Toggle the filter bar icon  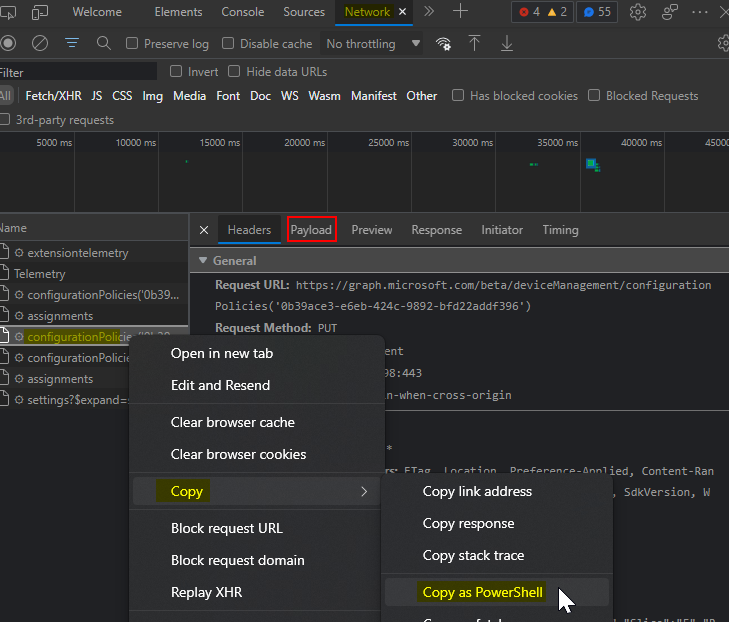pyautogui.click(x=72, y=43)
